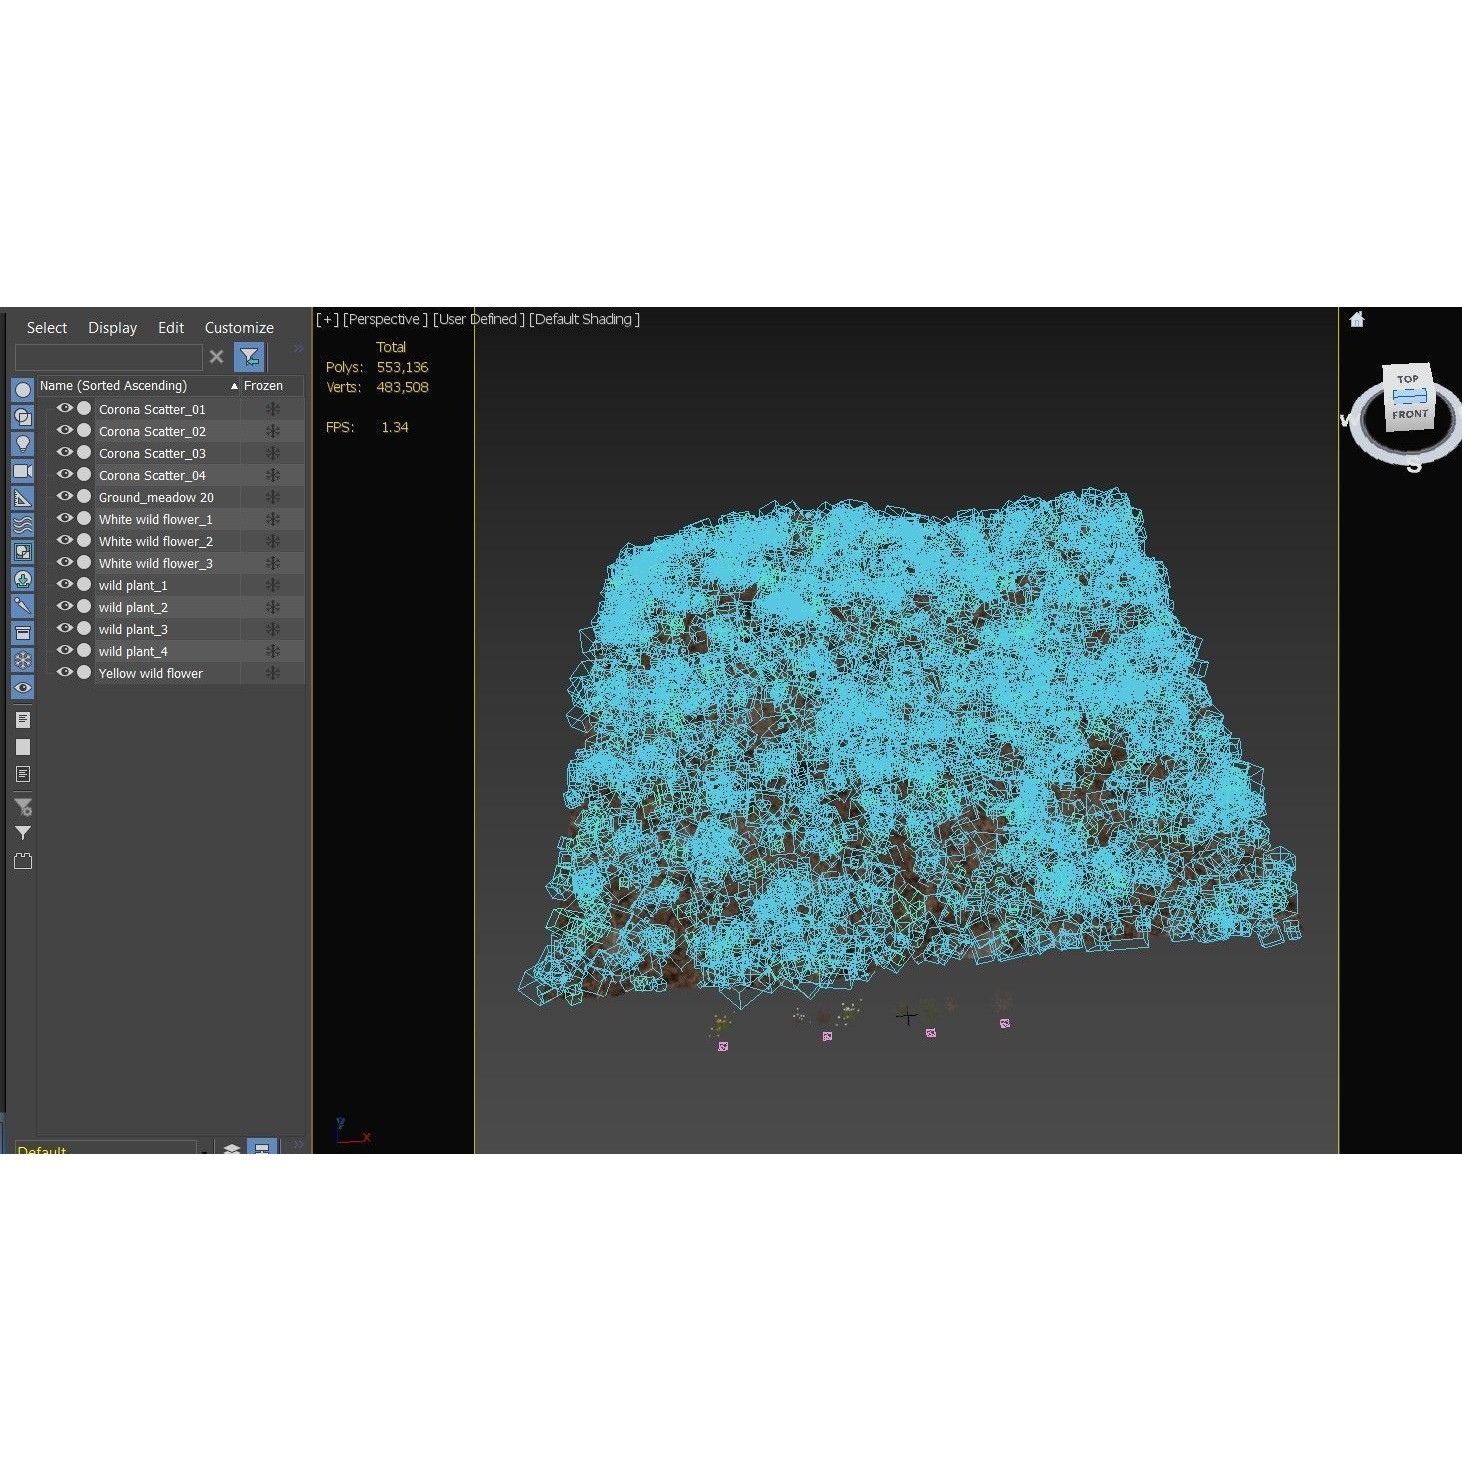Toggle visibility of Ground_meadow 20

tap(65, 497)
